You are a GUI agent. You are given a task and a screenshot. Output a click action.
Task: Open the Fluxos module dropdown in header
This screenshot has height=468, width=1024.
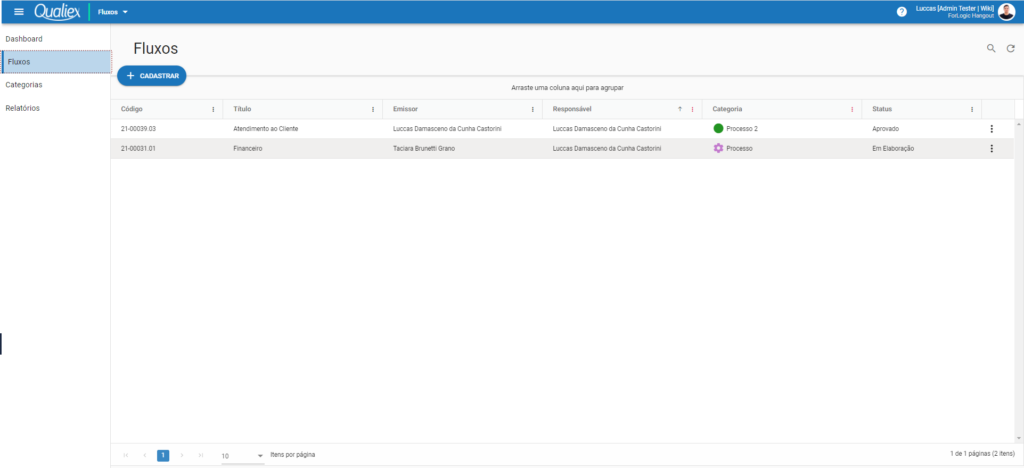coord(113,12)
